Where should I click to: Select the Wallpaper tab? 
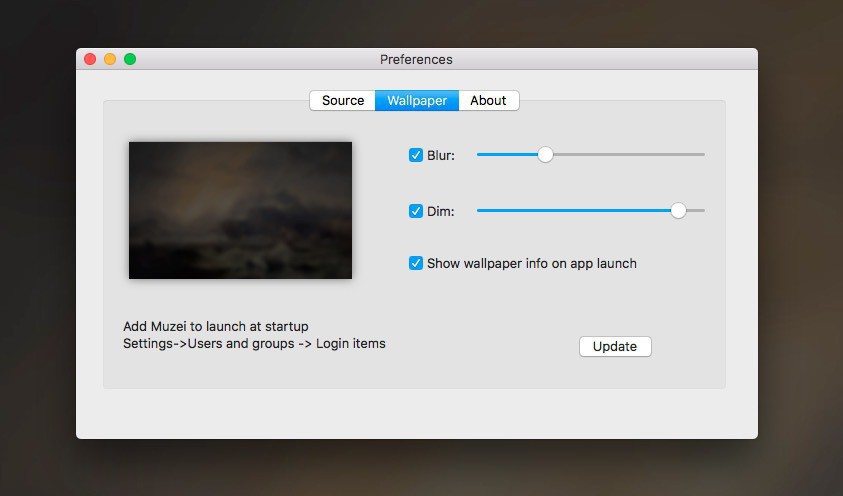point(417,100)
